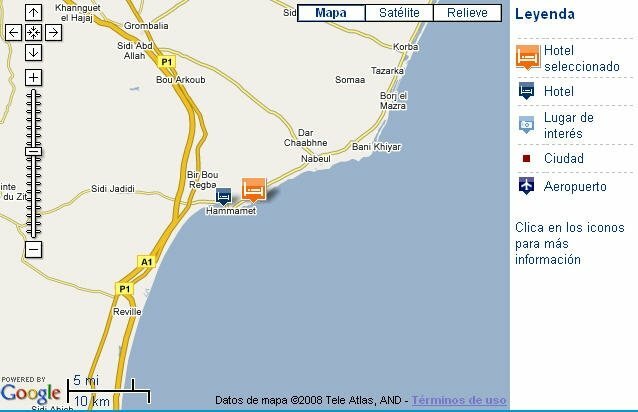Click the Tazarka label
638x412 pixels.
[387, 71]
